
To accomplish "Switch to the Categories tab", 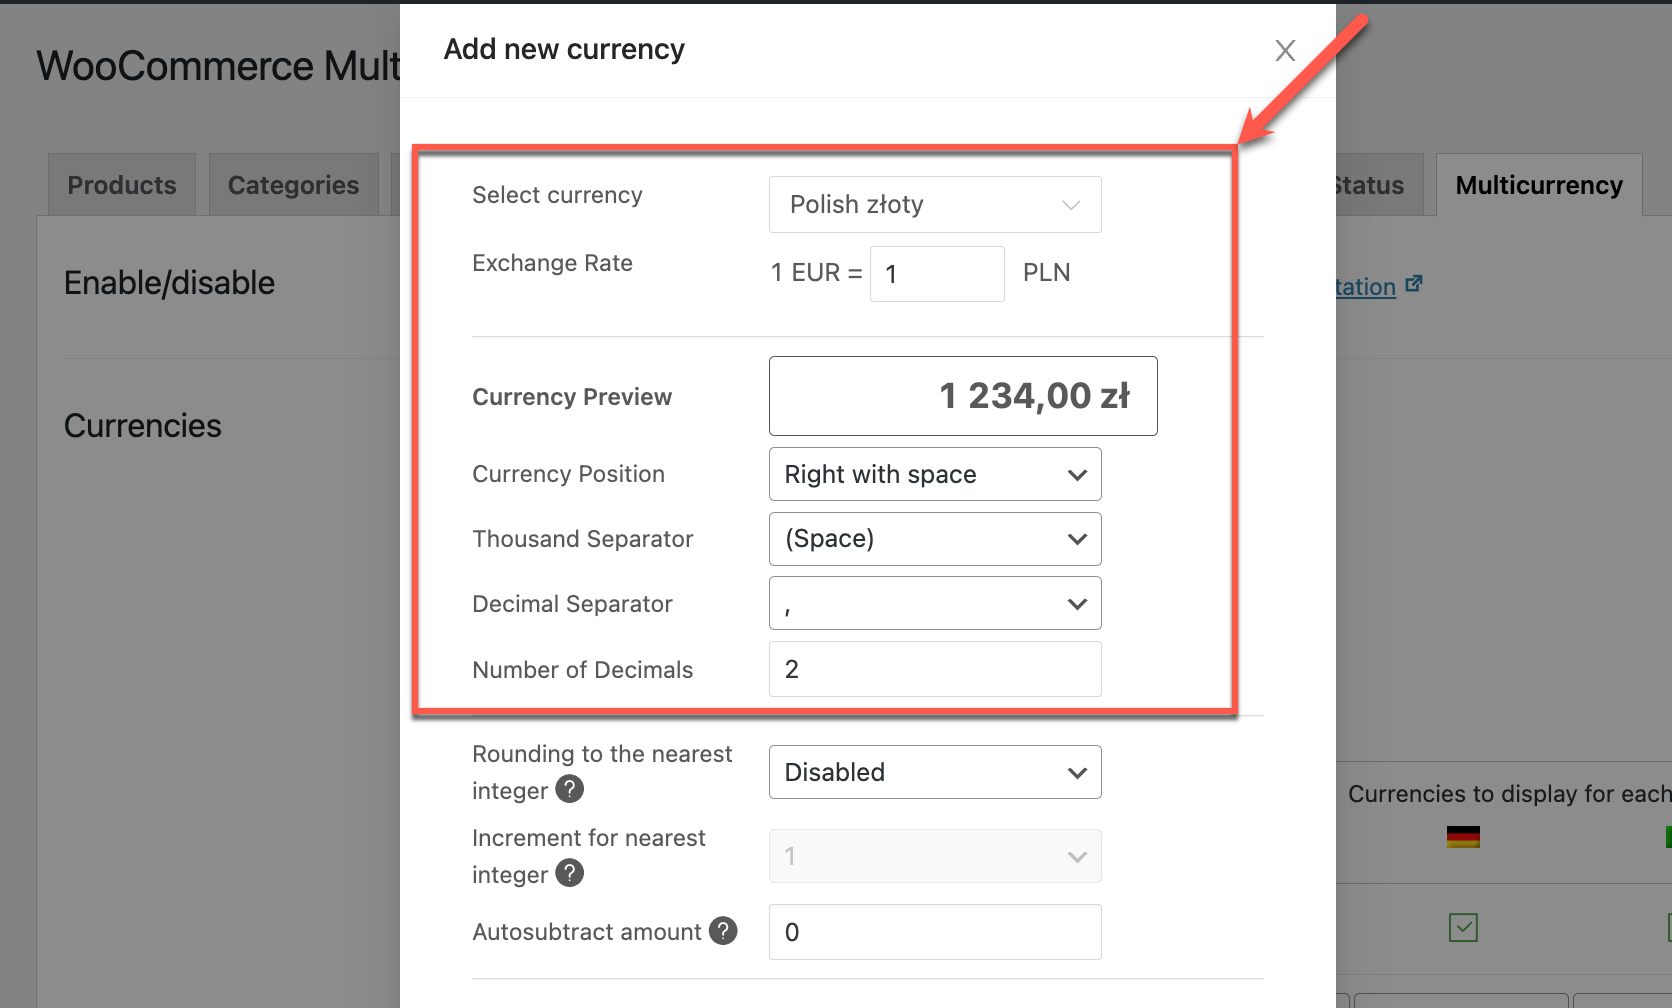I will 293,185.
